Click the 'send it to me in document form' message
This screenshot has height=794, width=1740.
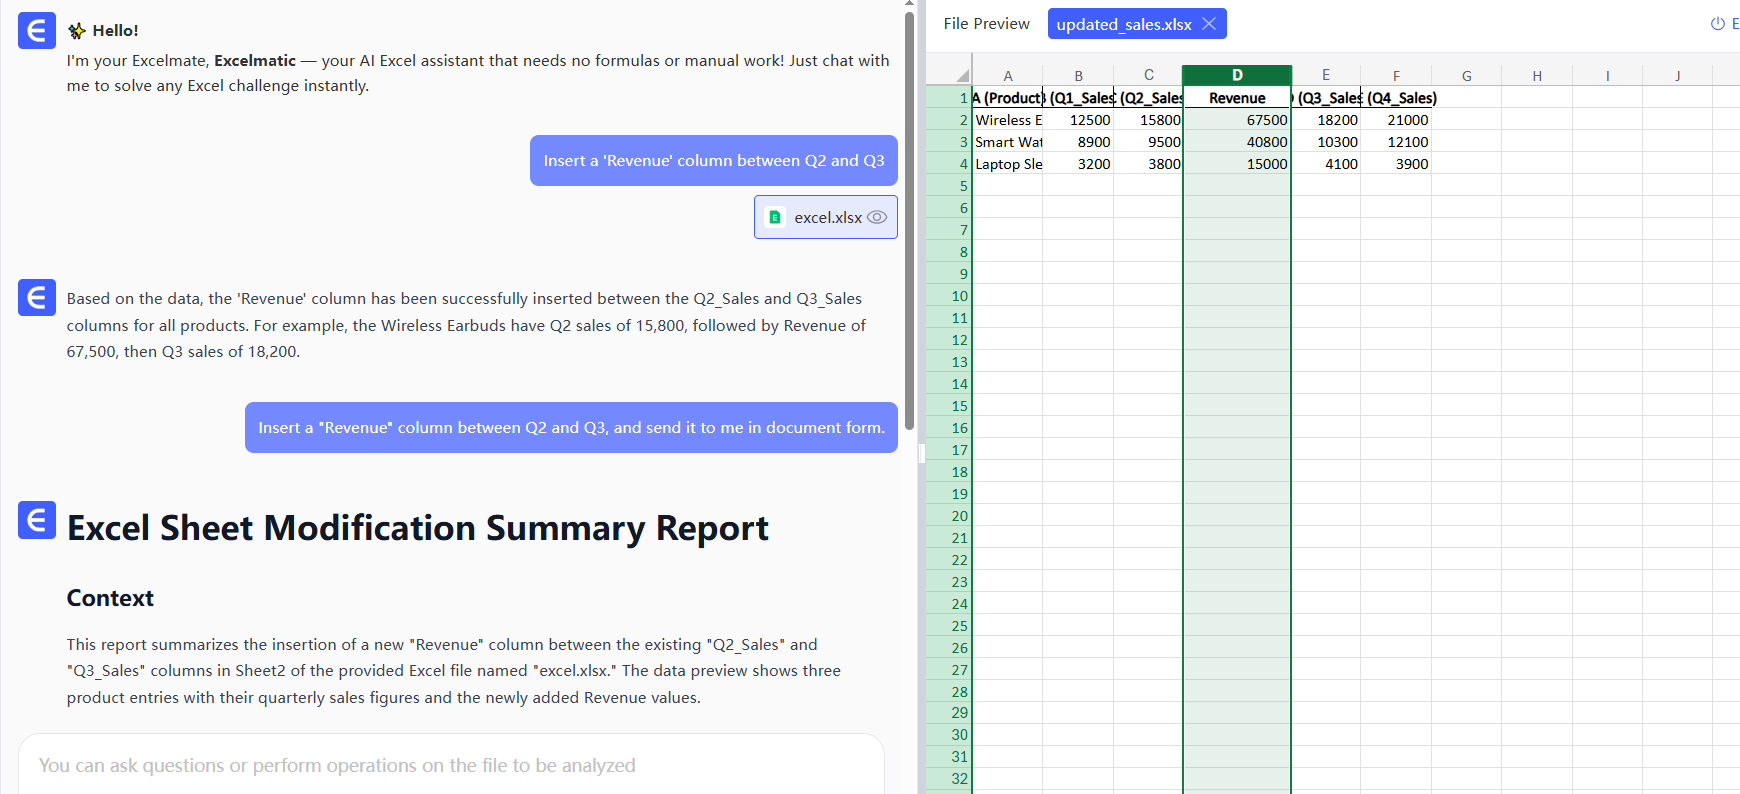click(x=571, y=428)
